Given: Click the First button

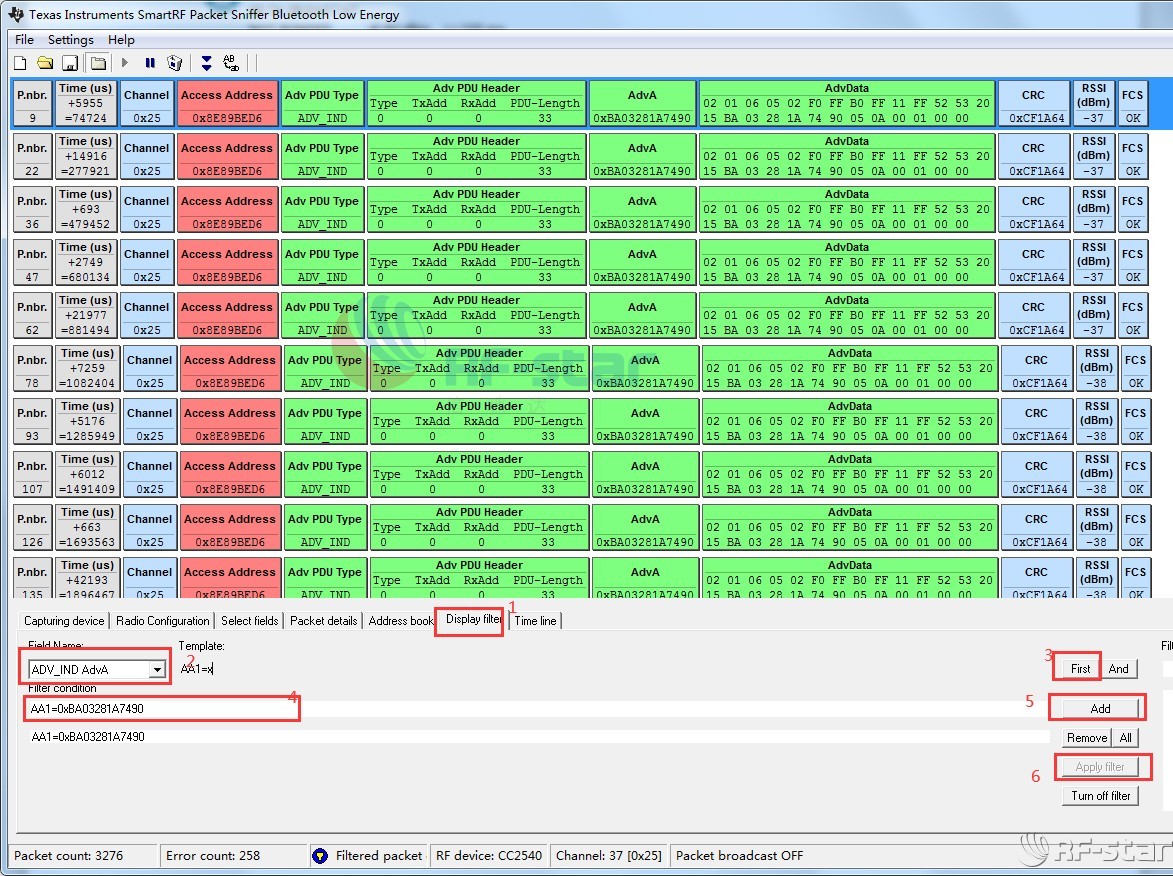Looking at the screenshot, I should tap(1080, 669).
